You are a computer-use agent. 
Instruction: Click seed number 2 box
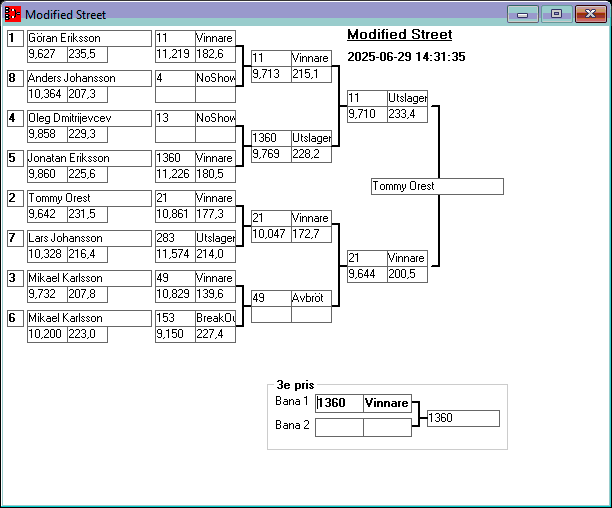click(x=15, y=198)
